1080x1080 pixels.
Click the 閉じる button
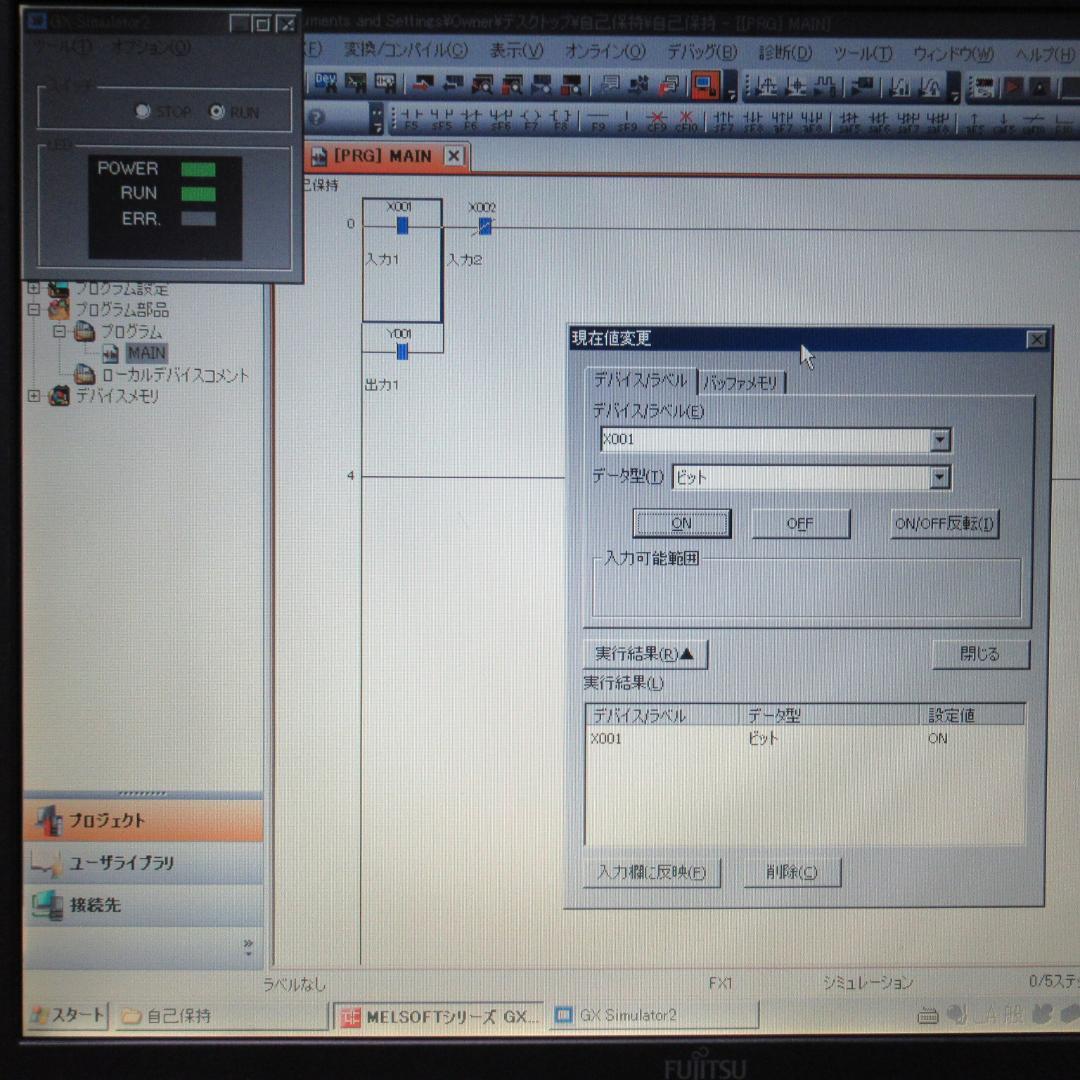coord(980,654)
